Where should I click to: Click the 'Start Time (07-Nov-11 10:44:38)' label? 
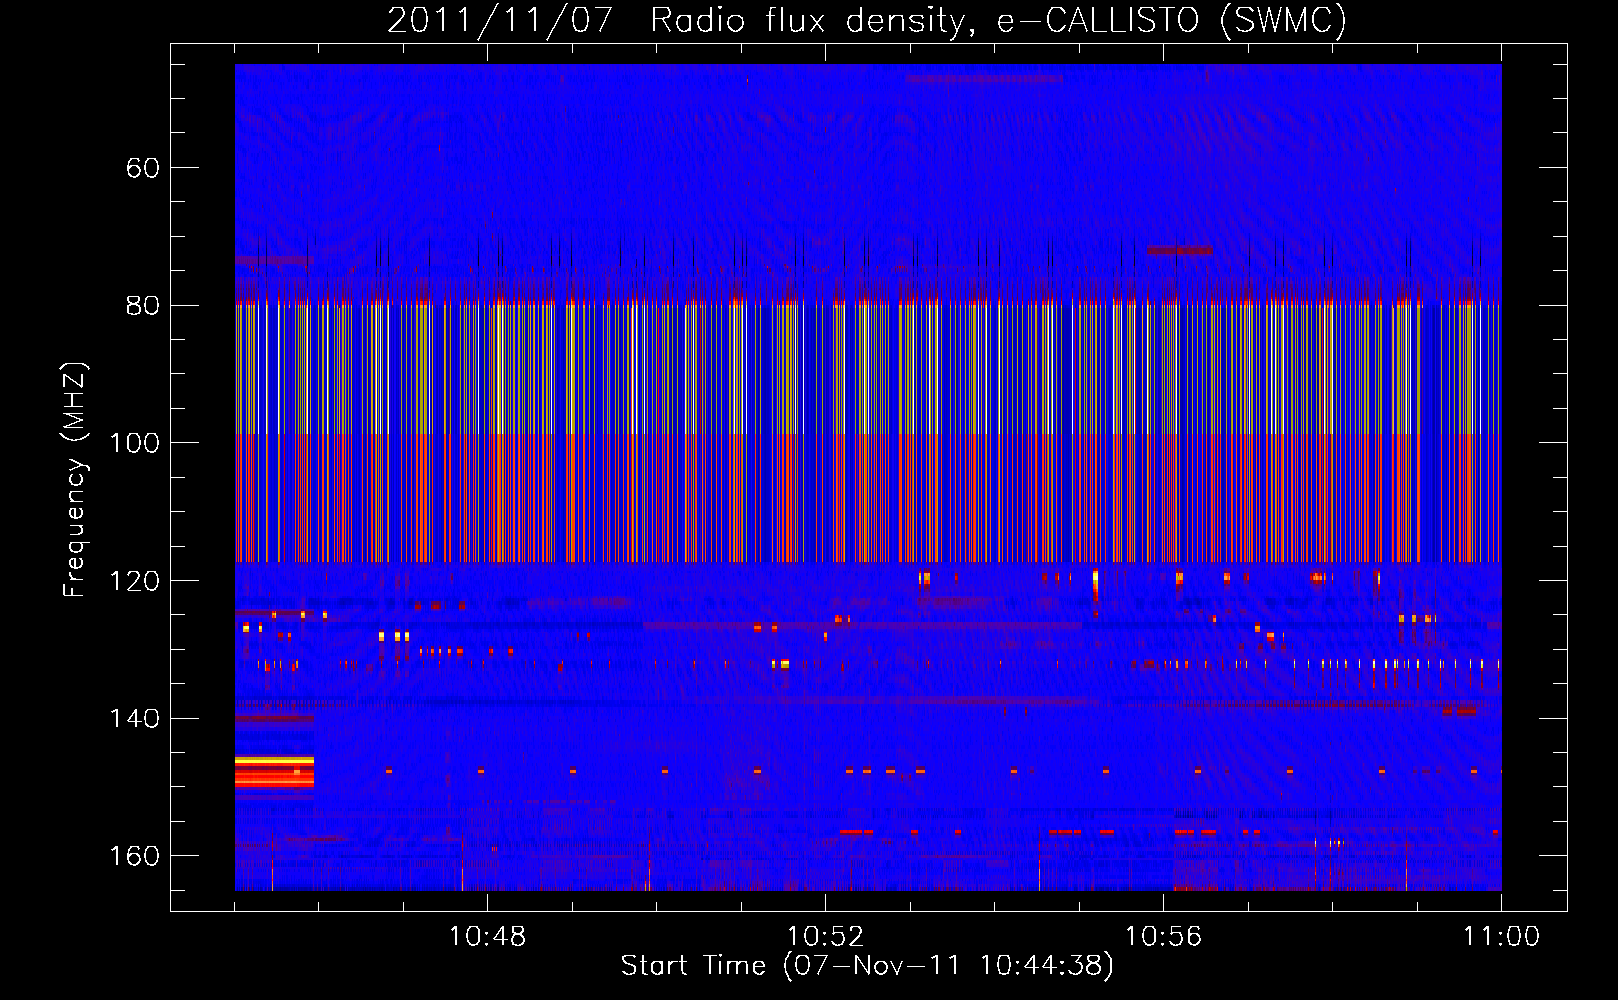(x=867, y=966)
